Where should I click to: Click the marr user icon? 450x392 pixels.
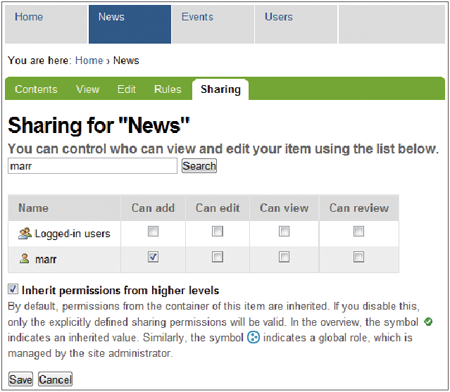[24, 258]
